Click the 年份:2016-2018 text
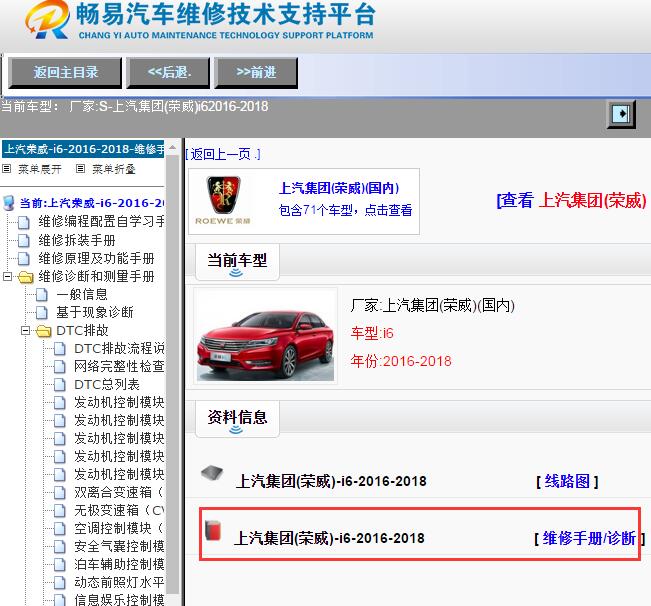The image size is (651, 606). point(401,361)
